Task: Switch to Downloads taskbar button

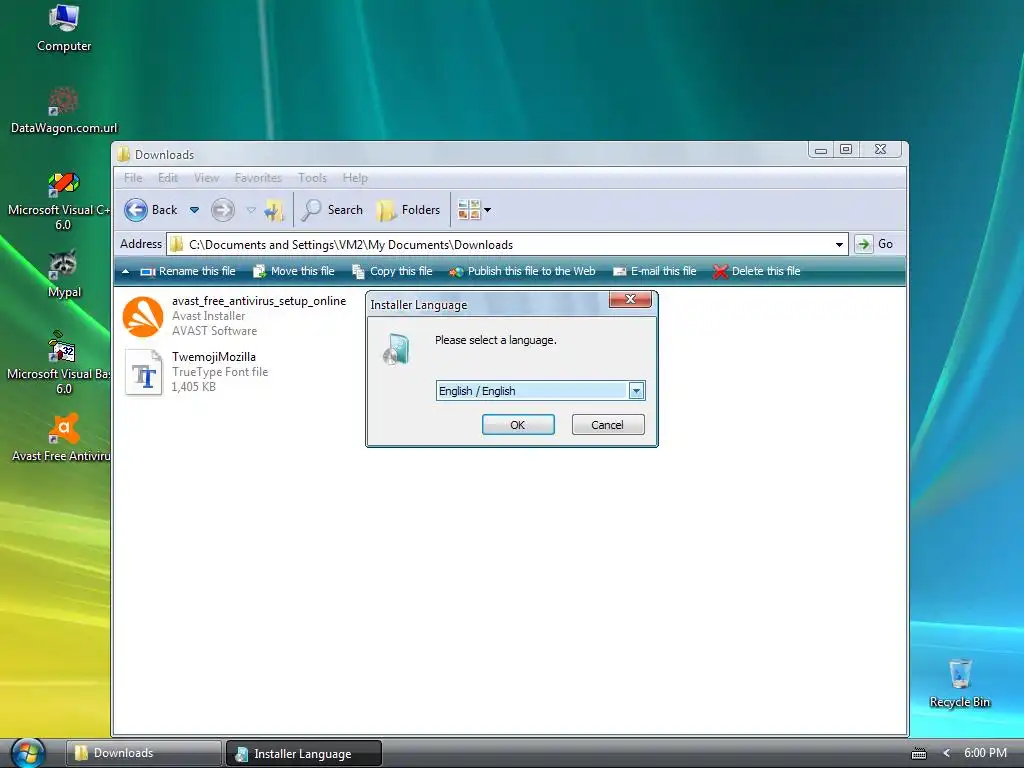Action: click(x=143, y=753)
